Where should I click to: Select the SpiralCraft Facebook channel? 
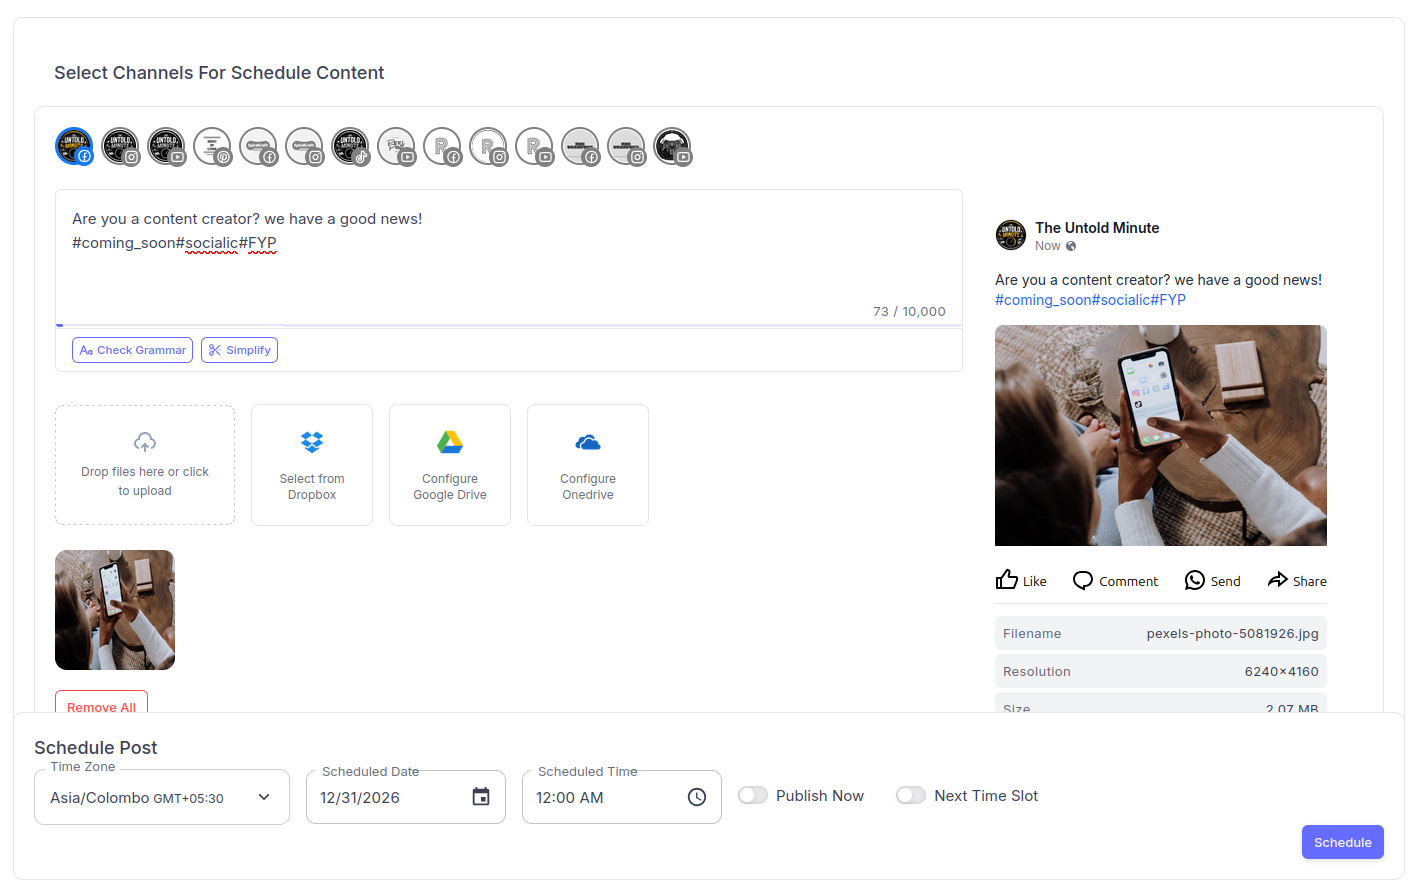pos(258,146)
